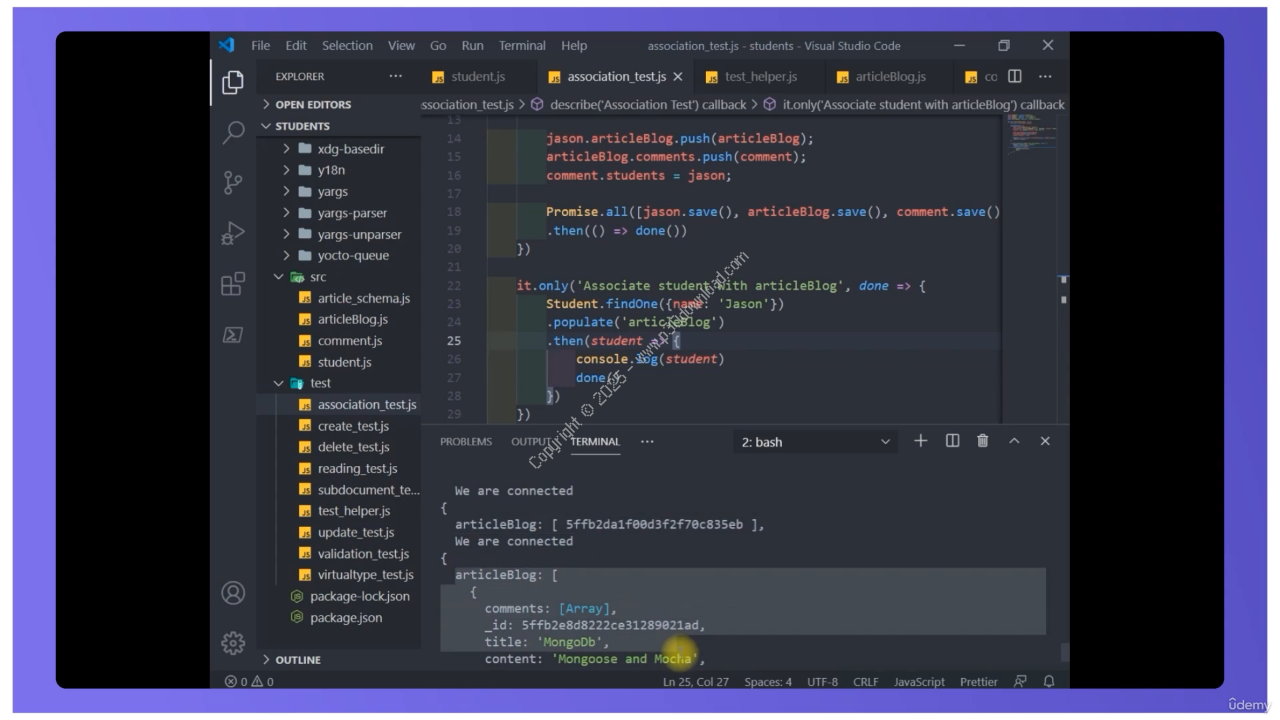Expand the OUTLINE section
The height and width of the screenshot is (720, 1280).
click(298, 660)
